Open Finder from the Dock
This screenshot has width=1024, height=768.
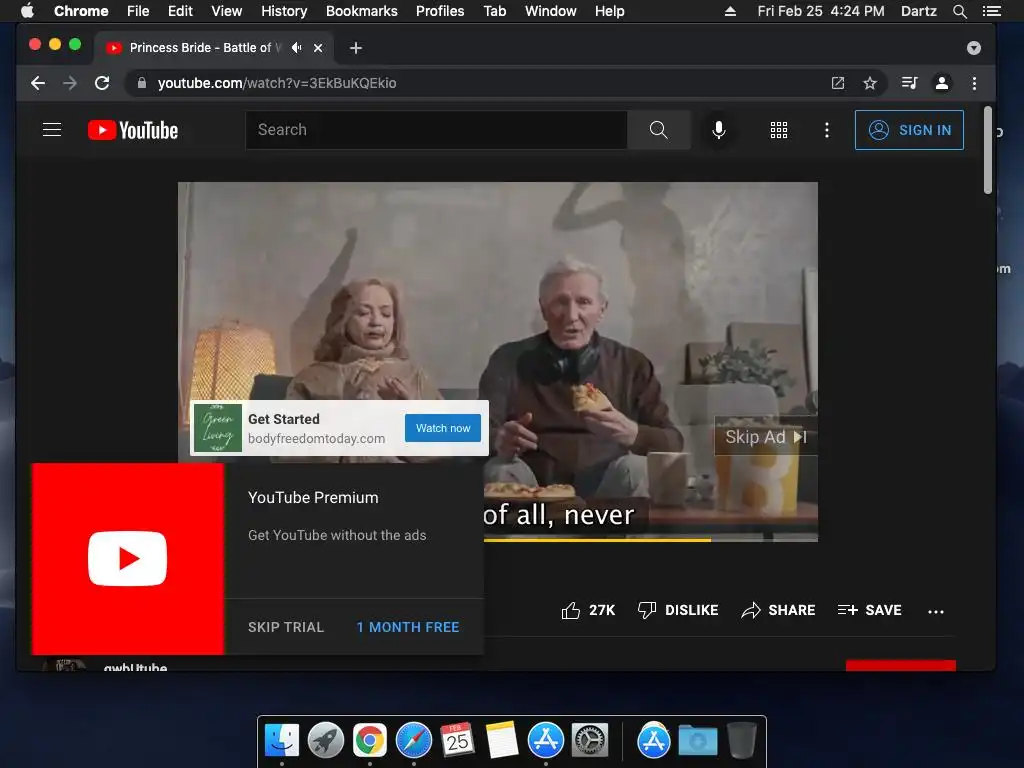click(x=282, y=741)
